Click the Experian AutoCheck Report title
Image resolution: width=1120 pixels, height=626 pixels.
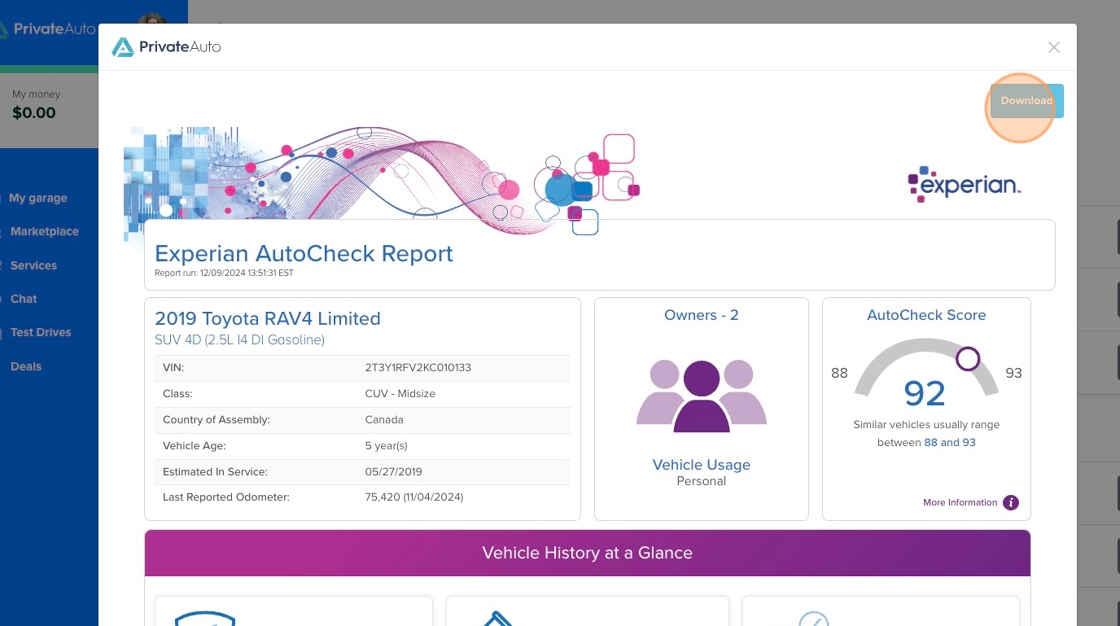[304, 254]
